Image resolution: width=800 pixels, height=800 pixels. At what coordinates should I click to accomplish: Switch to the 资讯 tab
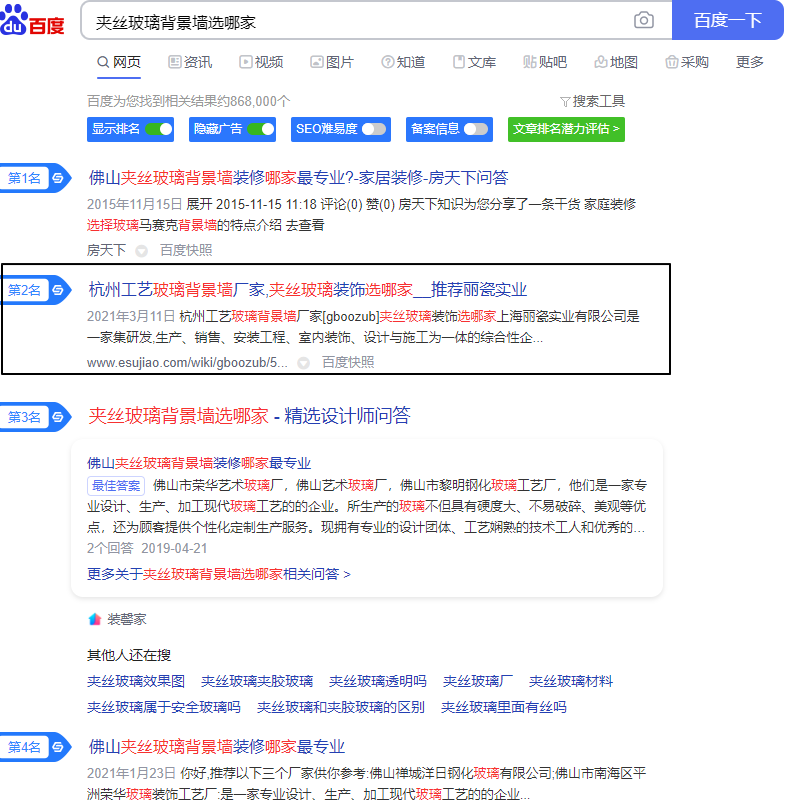pyautogui.click(x=190, y=62)
